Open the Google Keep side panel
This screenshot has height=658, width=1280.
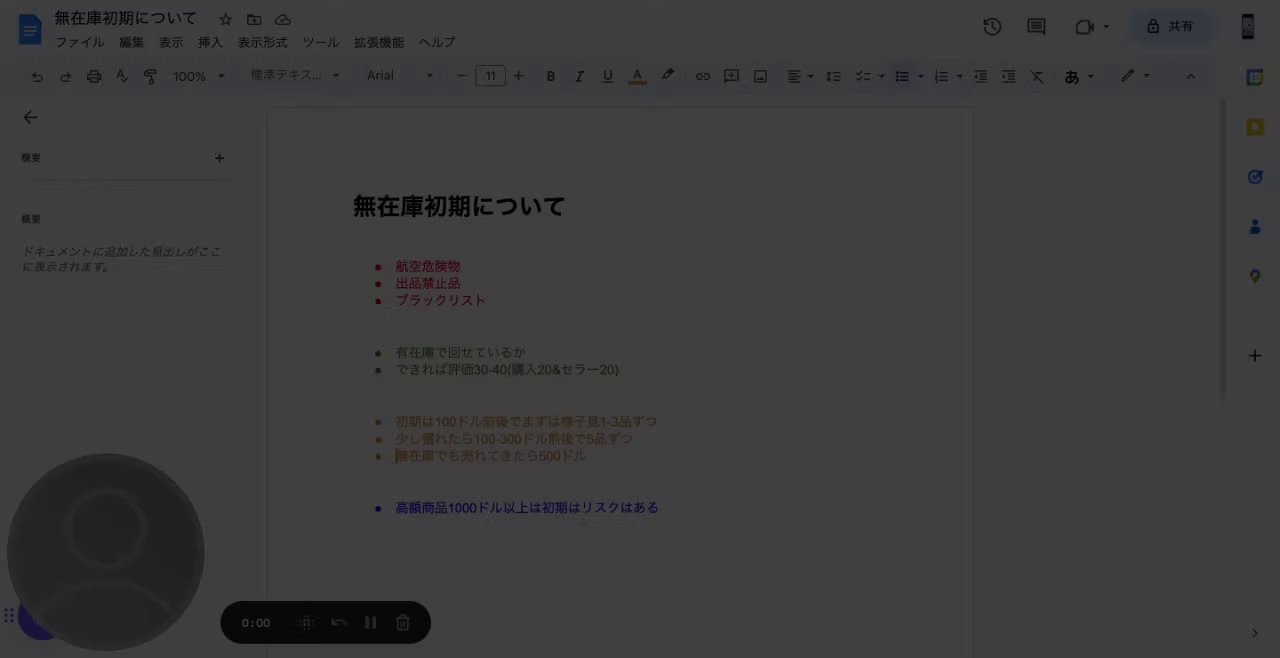click(x=1255, y=127)
